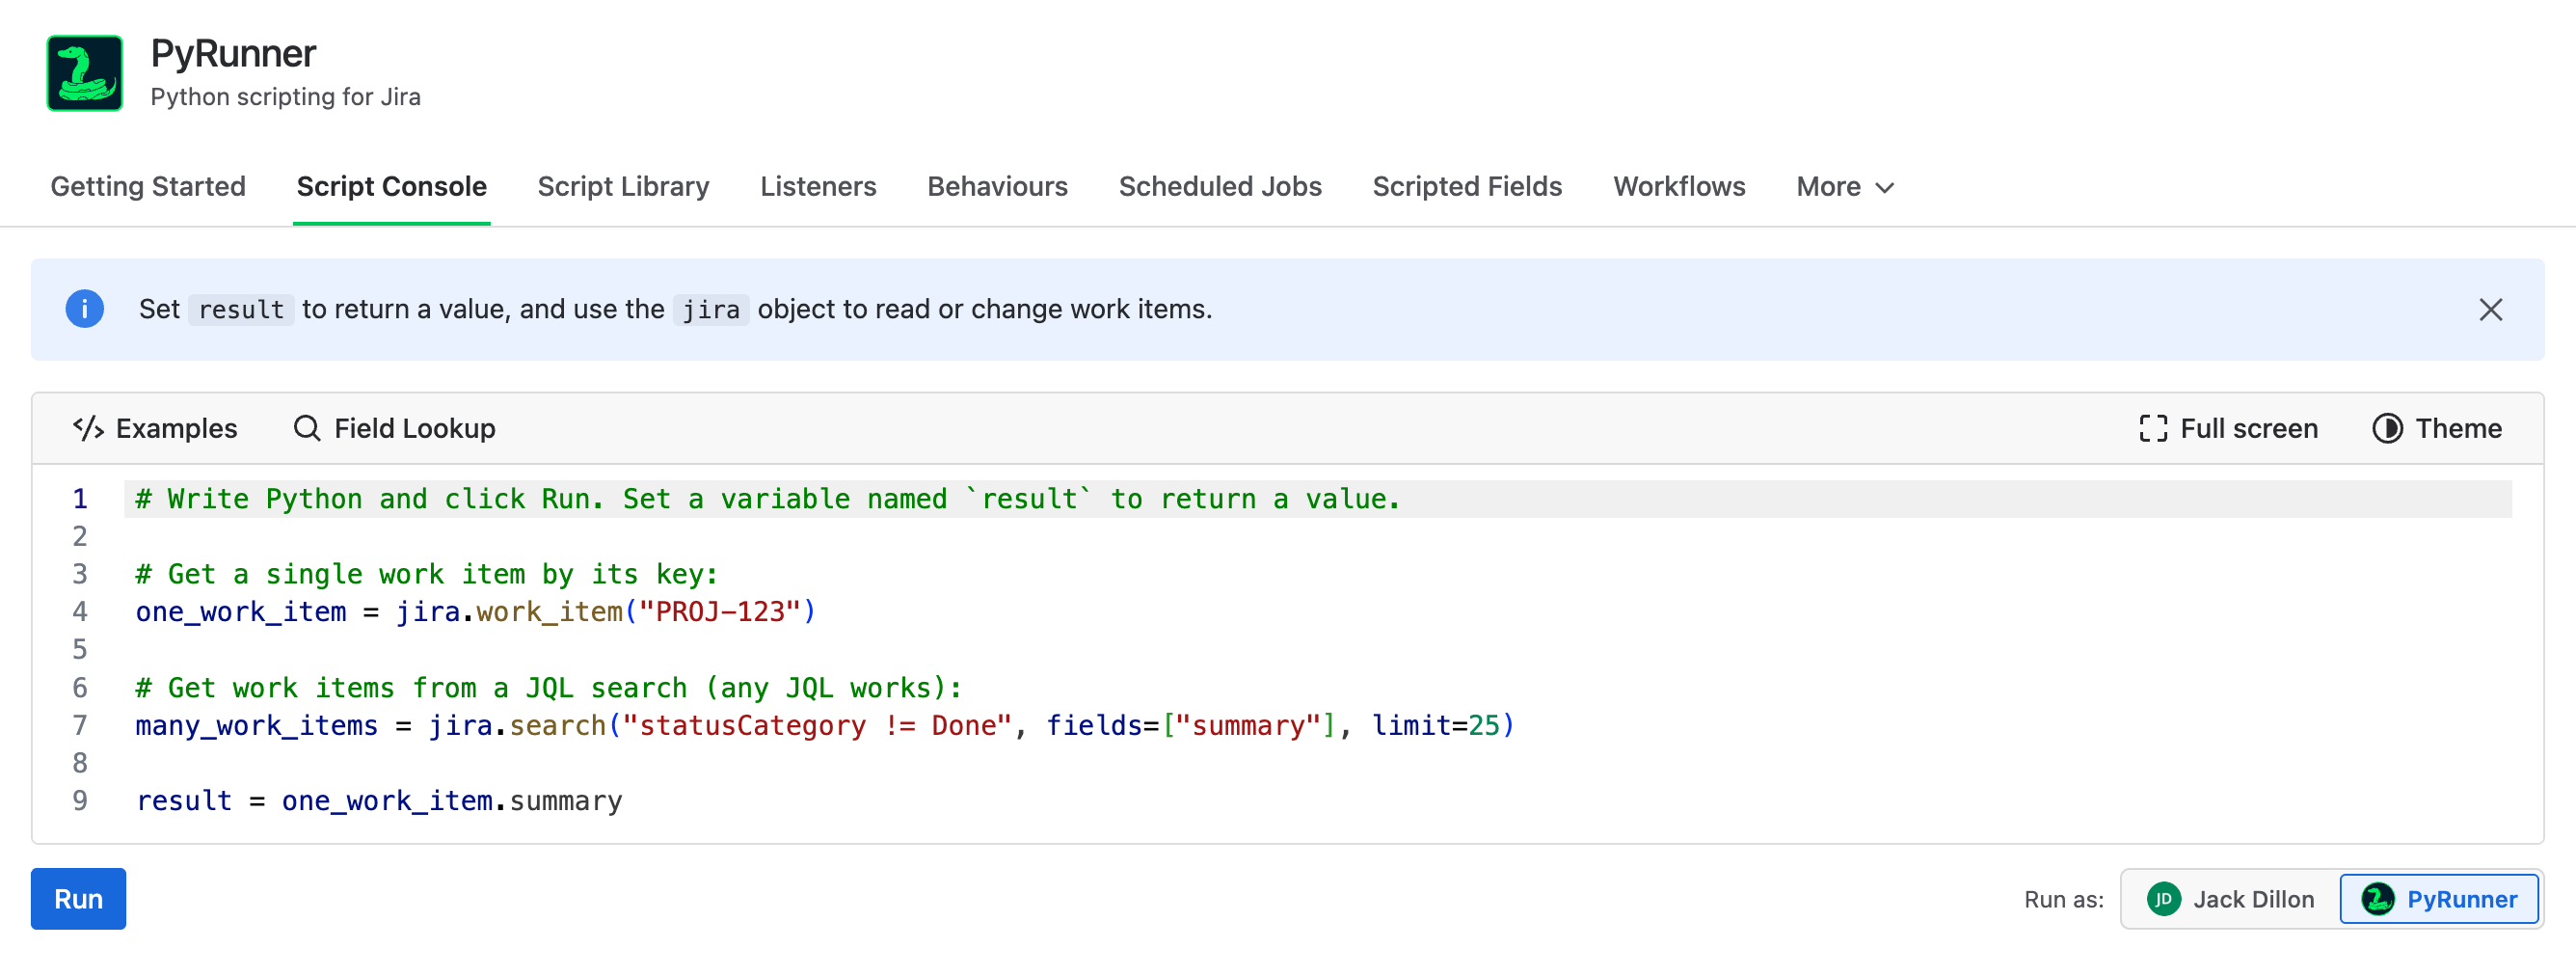Screen dimensions: 2576x976
Task: Click the Theme half-circle icon
Action: tap(2387, 428)
